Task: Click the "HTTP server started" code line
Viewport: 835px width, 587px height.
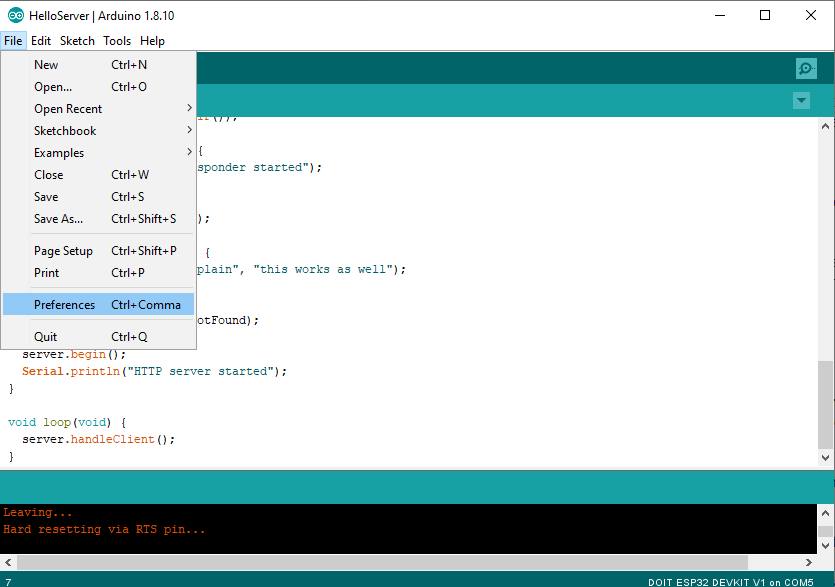Action: [154, 371]
